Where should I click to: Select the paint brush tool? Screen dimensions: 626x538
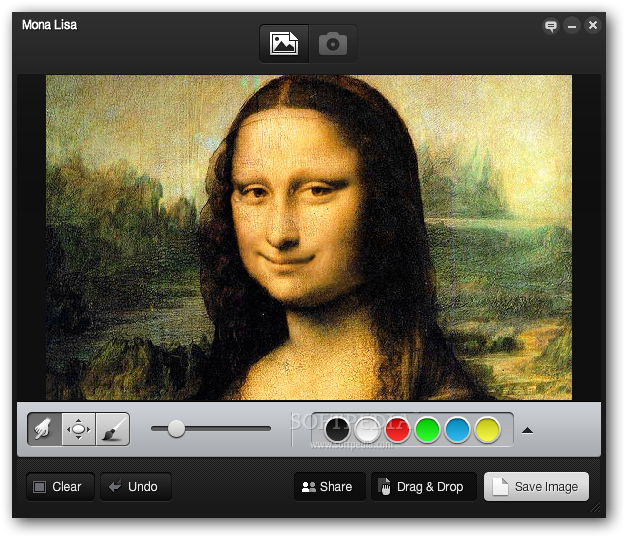coord(113,429)
